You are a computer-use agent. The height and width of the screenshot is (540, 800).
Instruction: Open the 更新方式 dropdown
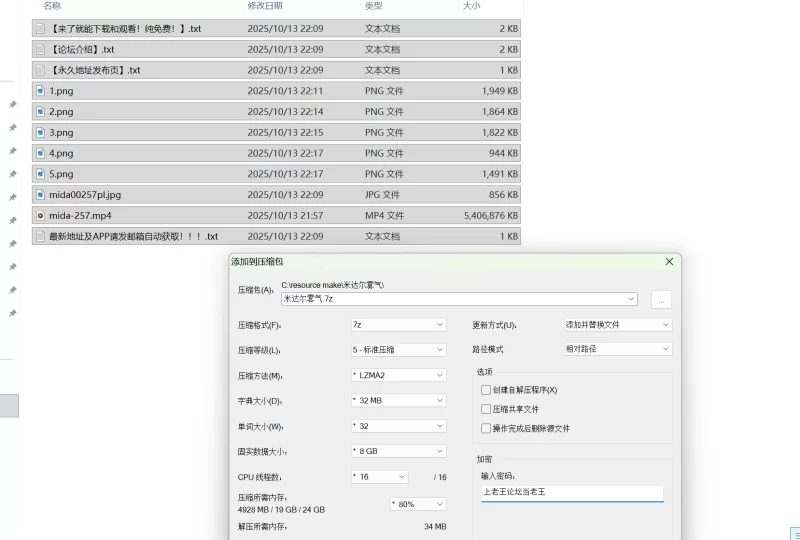617,325
